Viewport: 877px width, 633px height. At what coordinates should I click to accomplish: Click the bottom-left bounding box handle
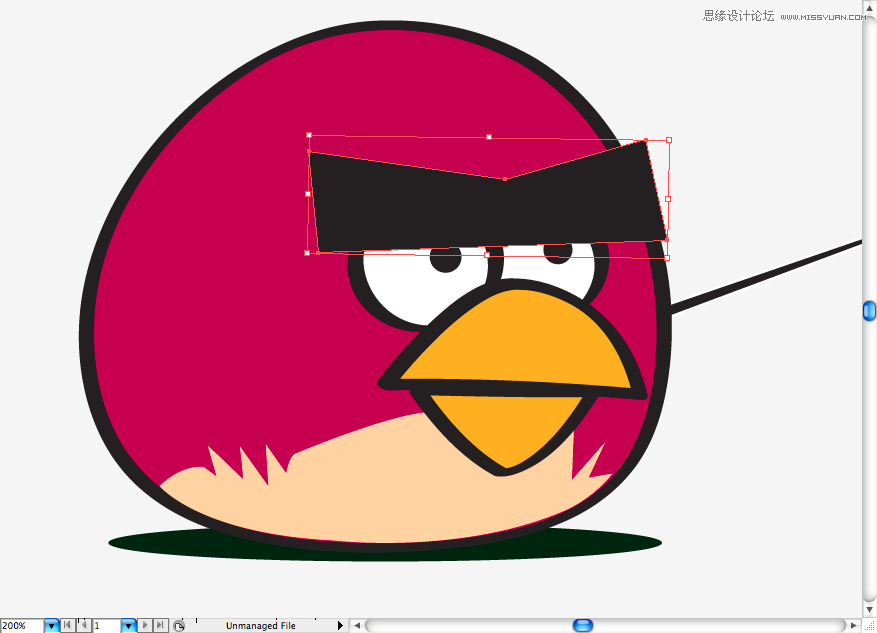(x=307, y=253)
